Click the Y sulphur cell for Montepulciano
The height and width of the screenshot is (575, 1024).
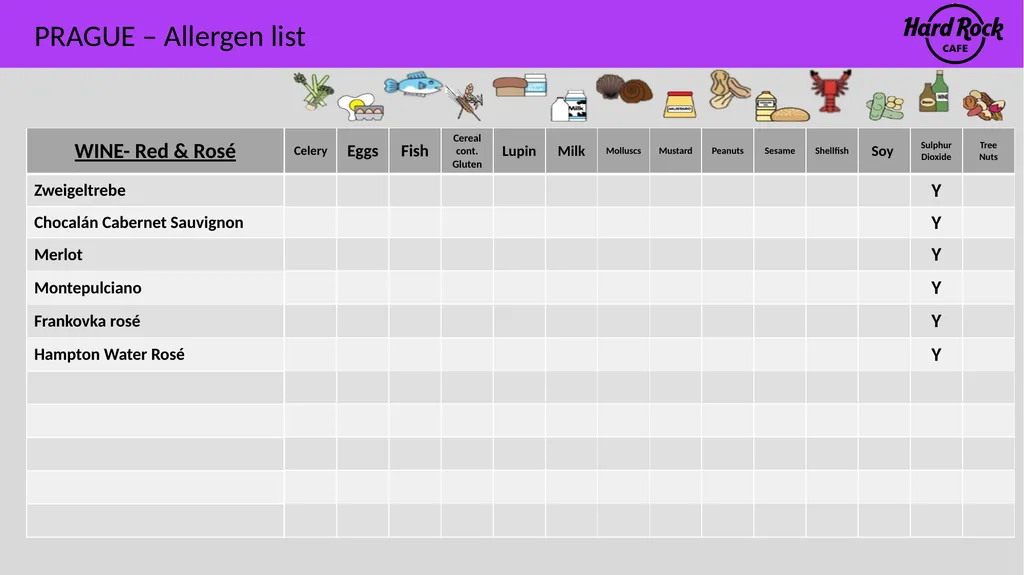point(936,288)
